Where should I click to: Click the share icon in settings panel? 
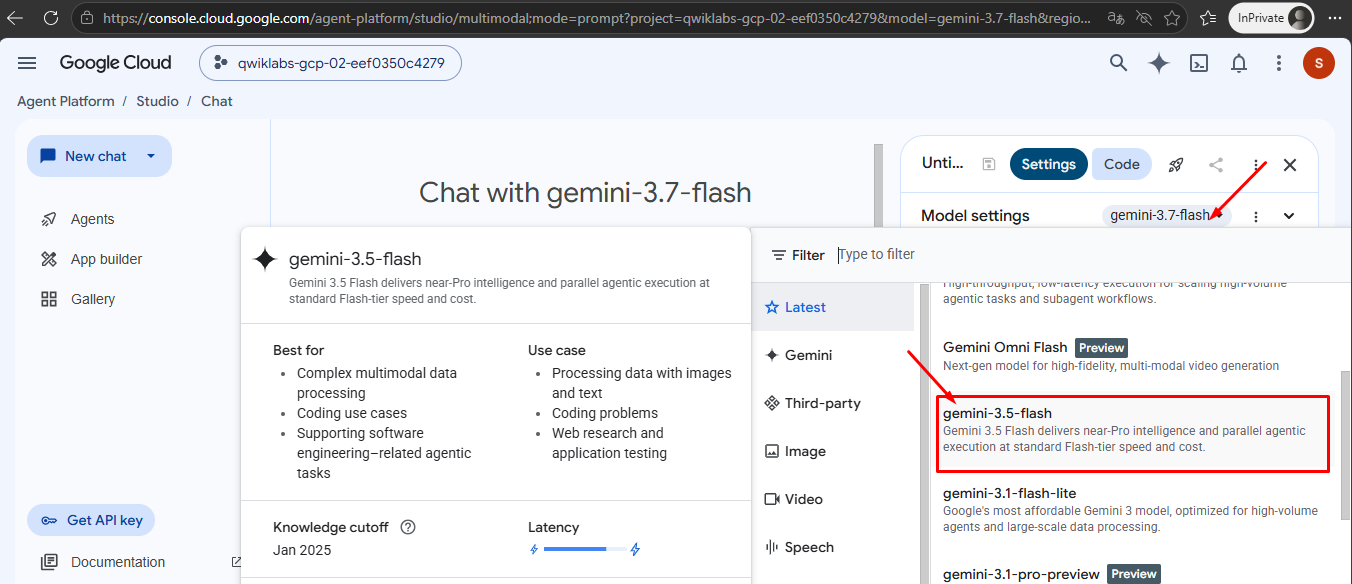tap(1216, 165)
